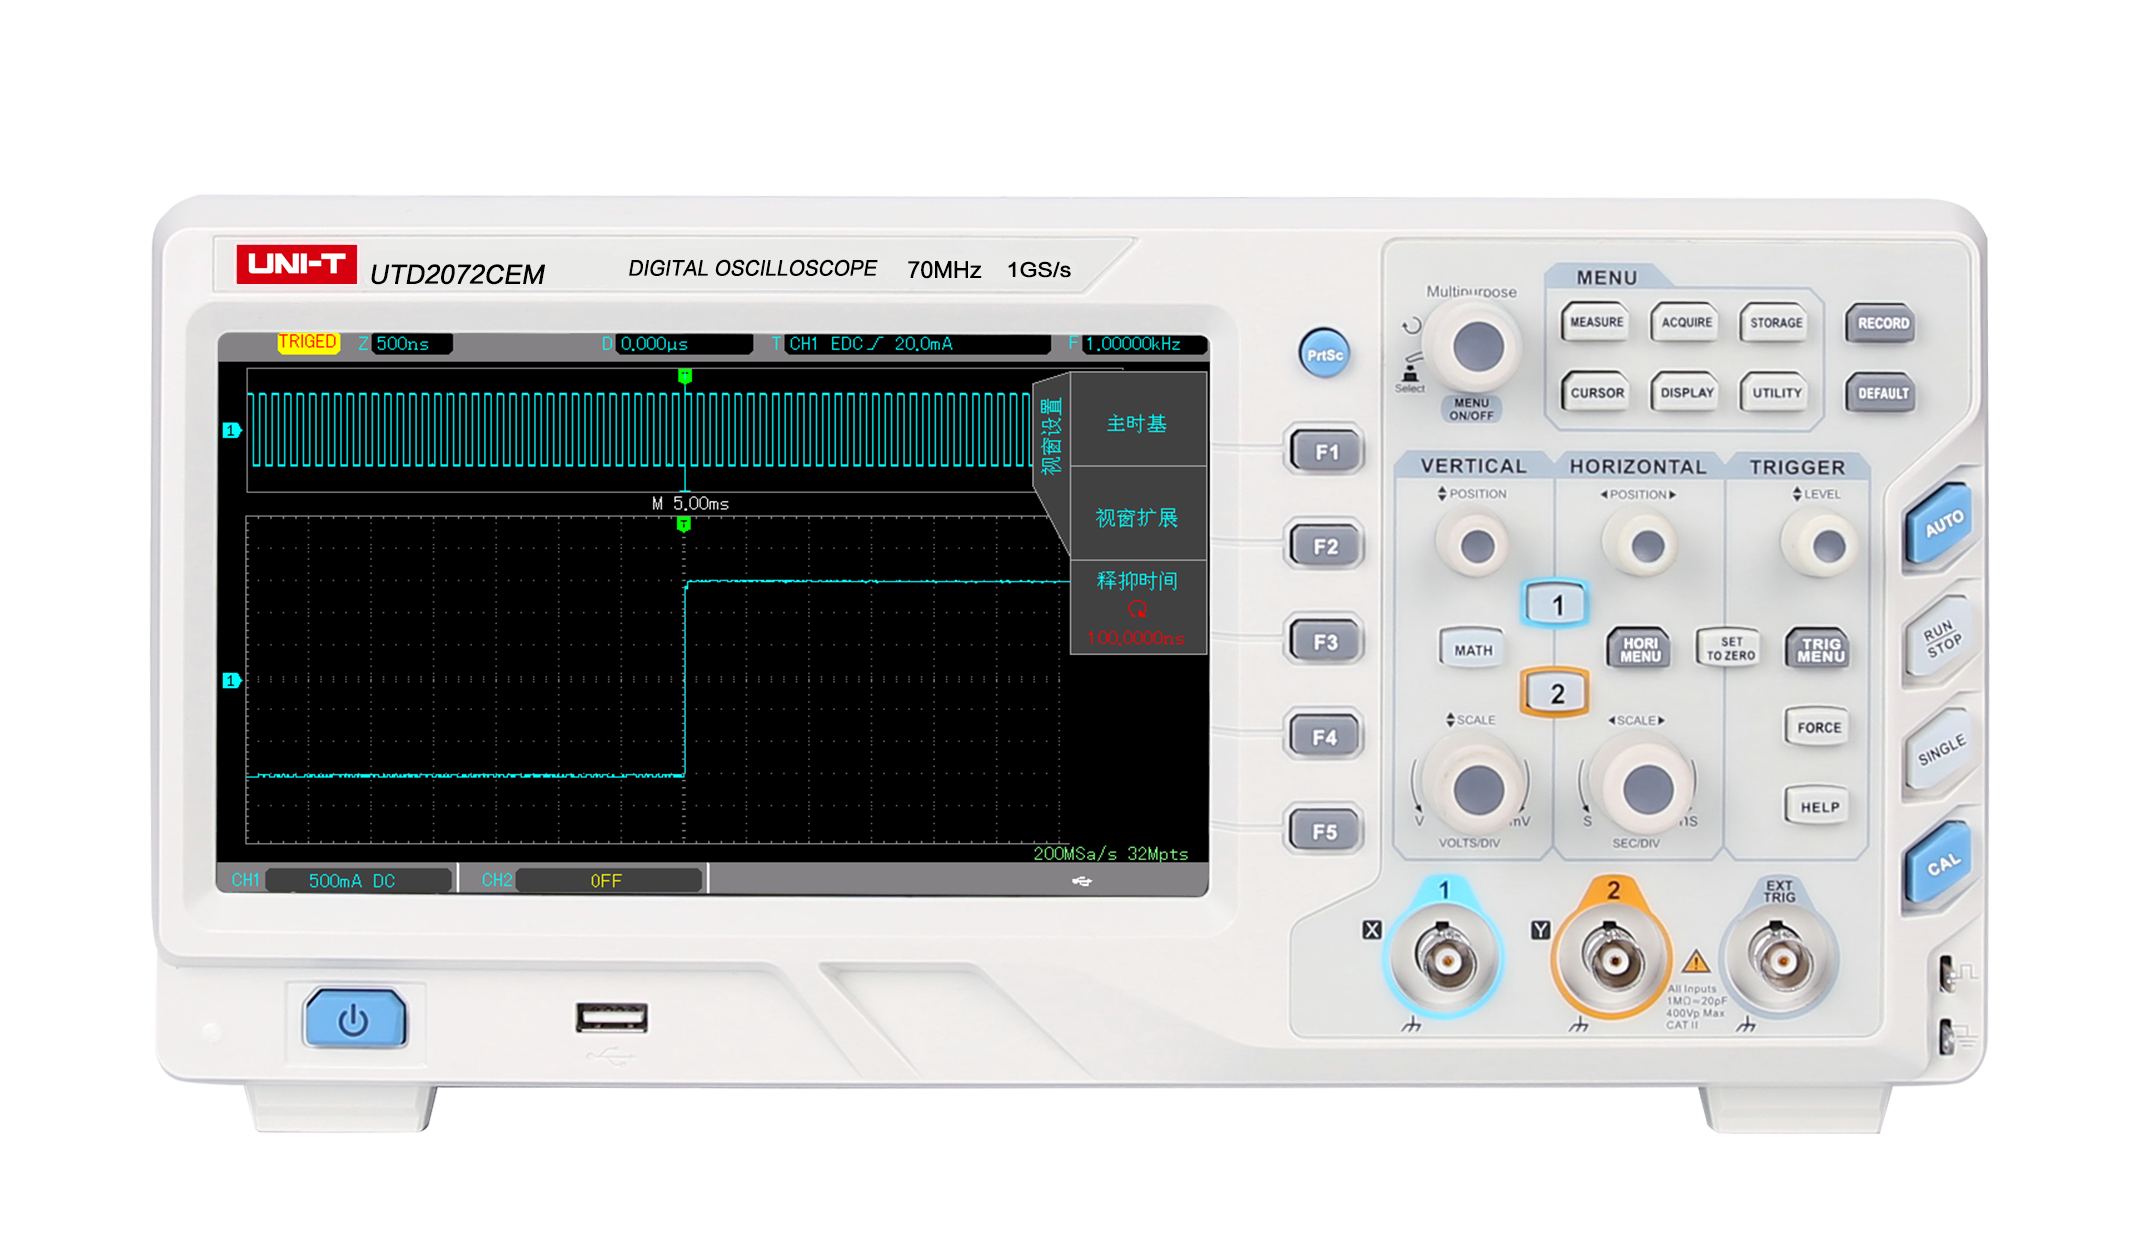Click the FORCE trigger button
Viewport: 2136px width, 1236px height.
point(1818,727)
